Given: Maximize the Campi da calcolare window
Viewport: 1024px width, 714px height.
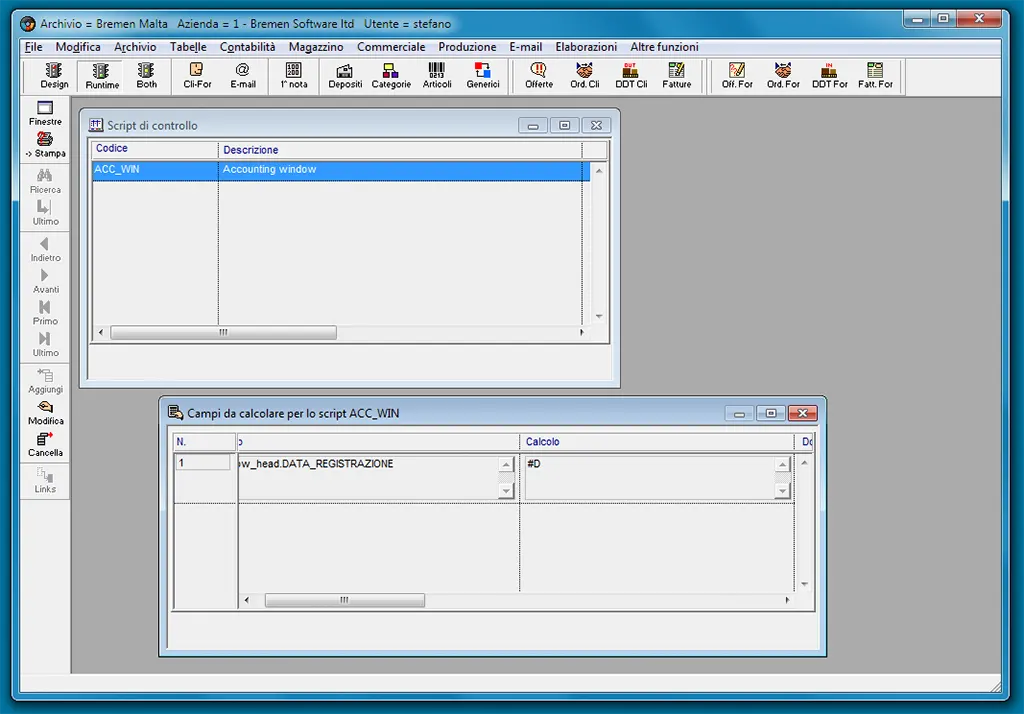Looking at the screenshot, I should [771, 413].
